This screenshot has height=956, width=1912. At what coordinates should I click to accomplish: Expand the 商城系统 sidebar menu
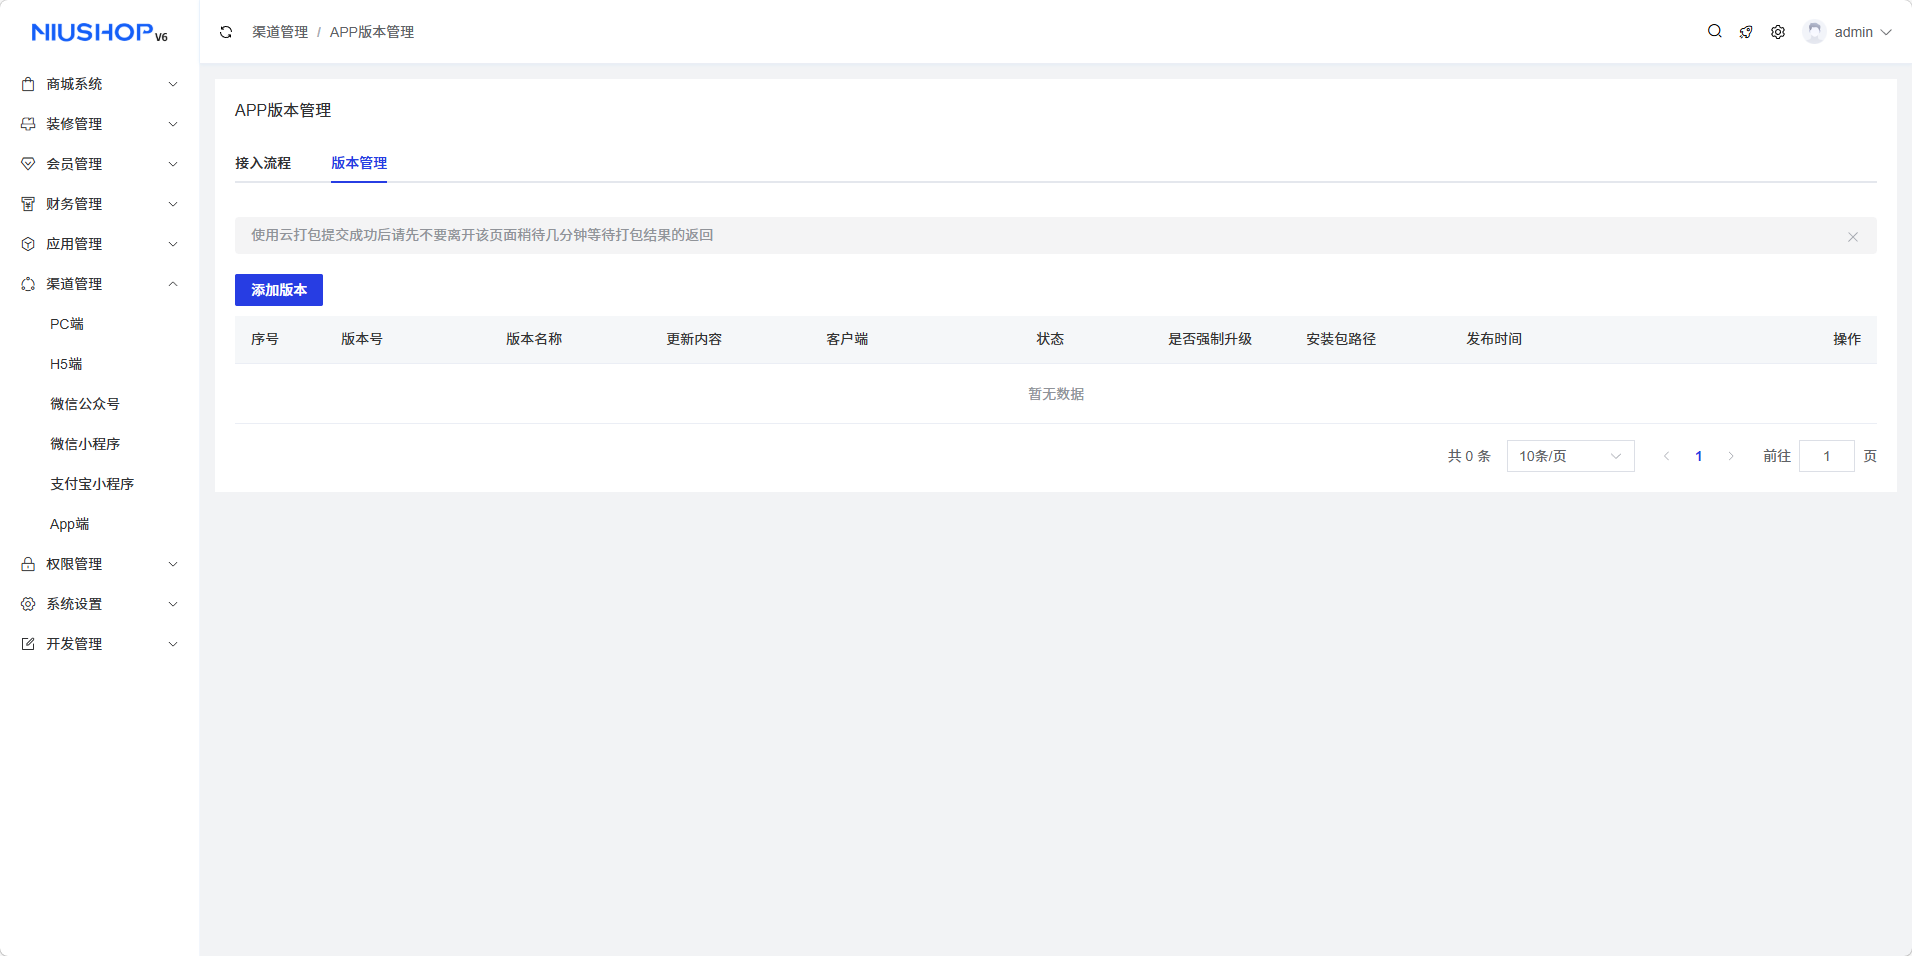[x=99, y=84]
